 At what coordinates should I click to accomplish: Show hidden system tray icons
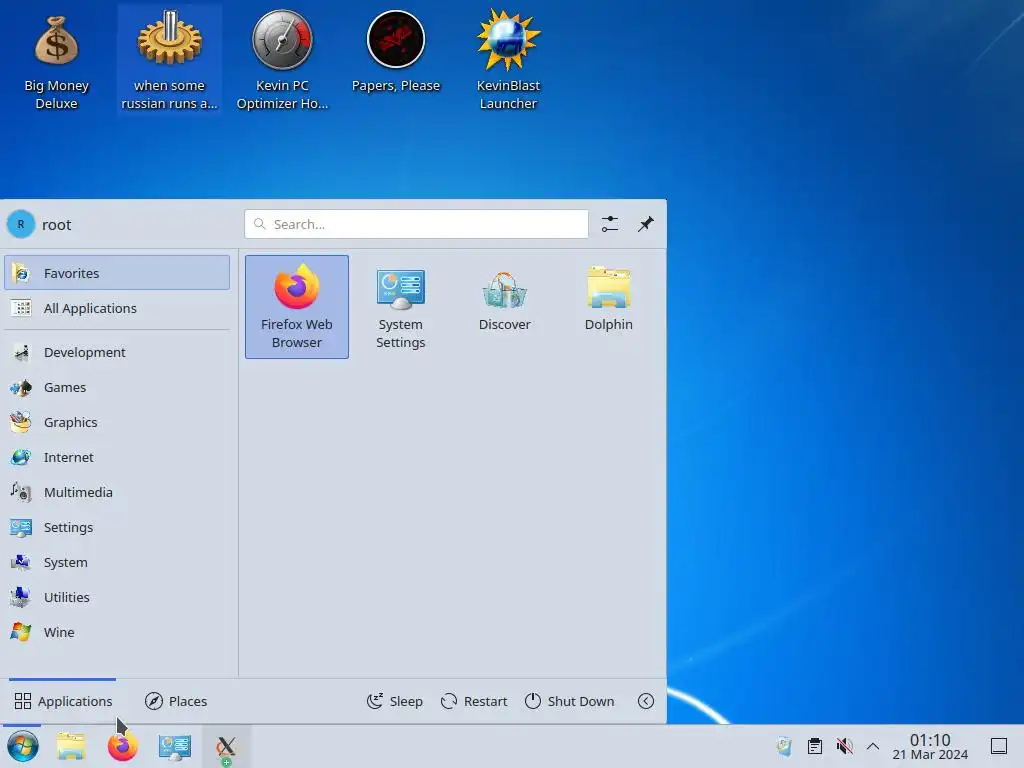point(872,746)
